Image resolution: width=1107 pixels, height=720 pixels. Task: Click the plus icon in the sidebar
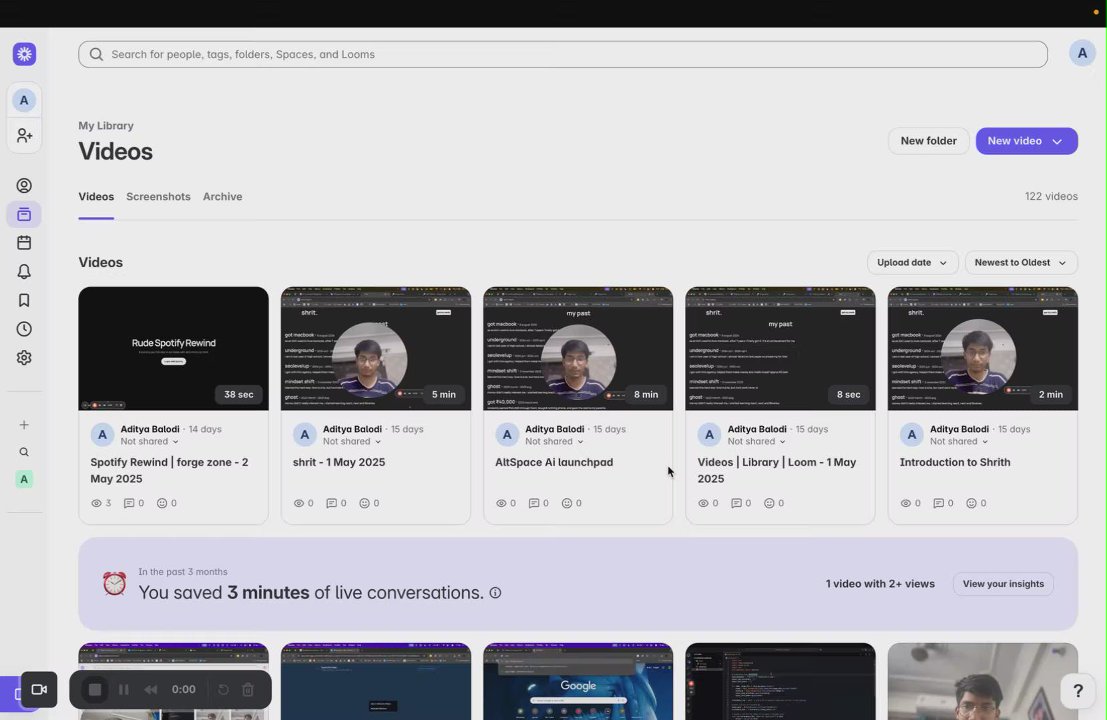click(24, 425)
